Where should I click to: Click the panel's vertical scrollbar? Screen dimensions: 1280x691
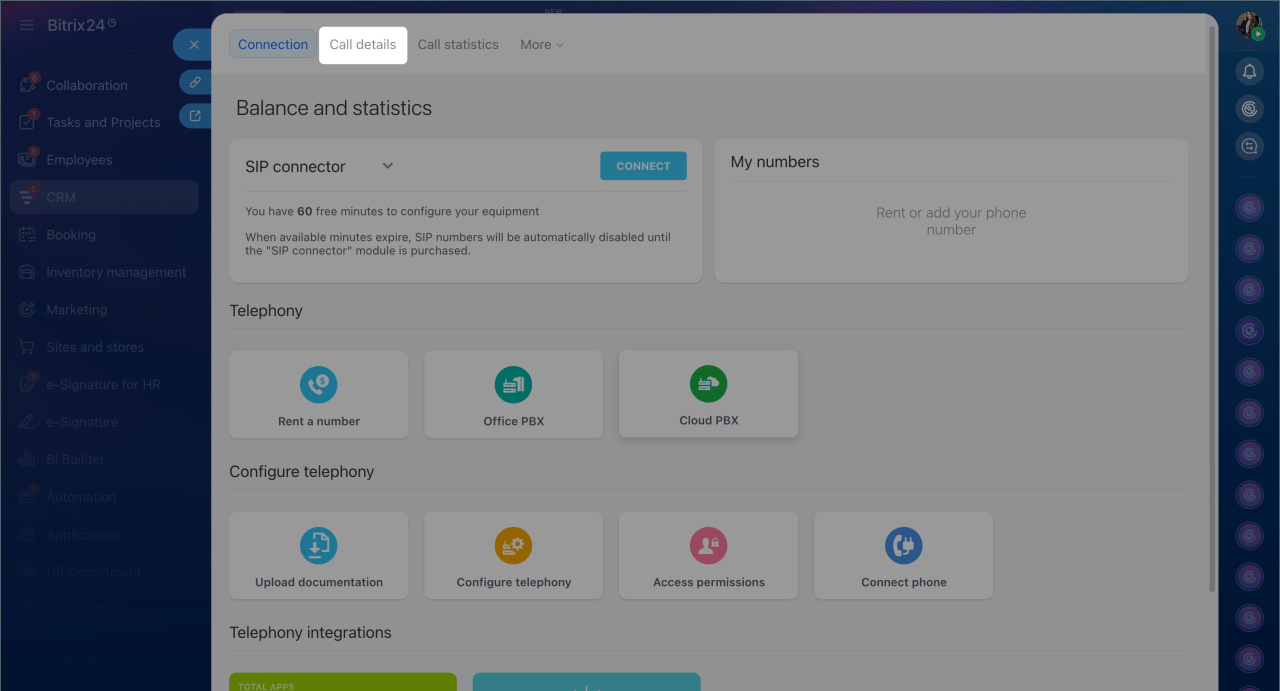tap(1213, 300)
